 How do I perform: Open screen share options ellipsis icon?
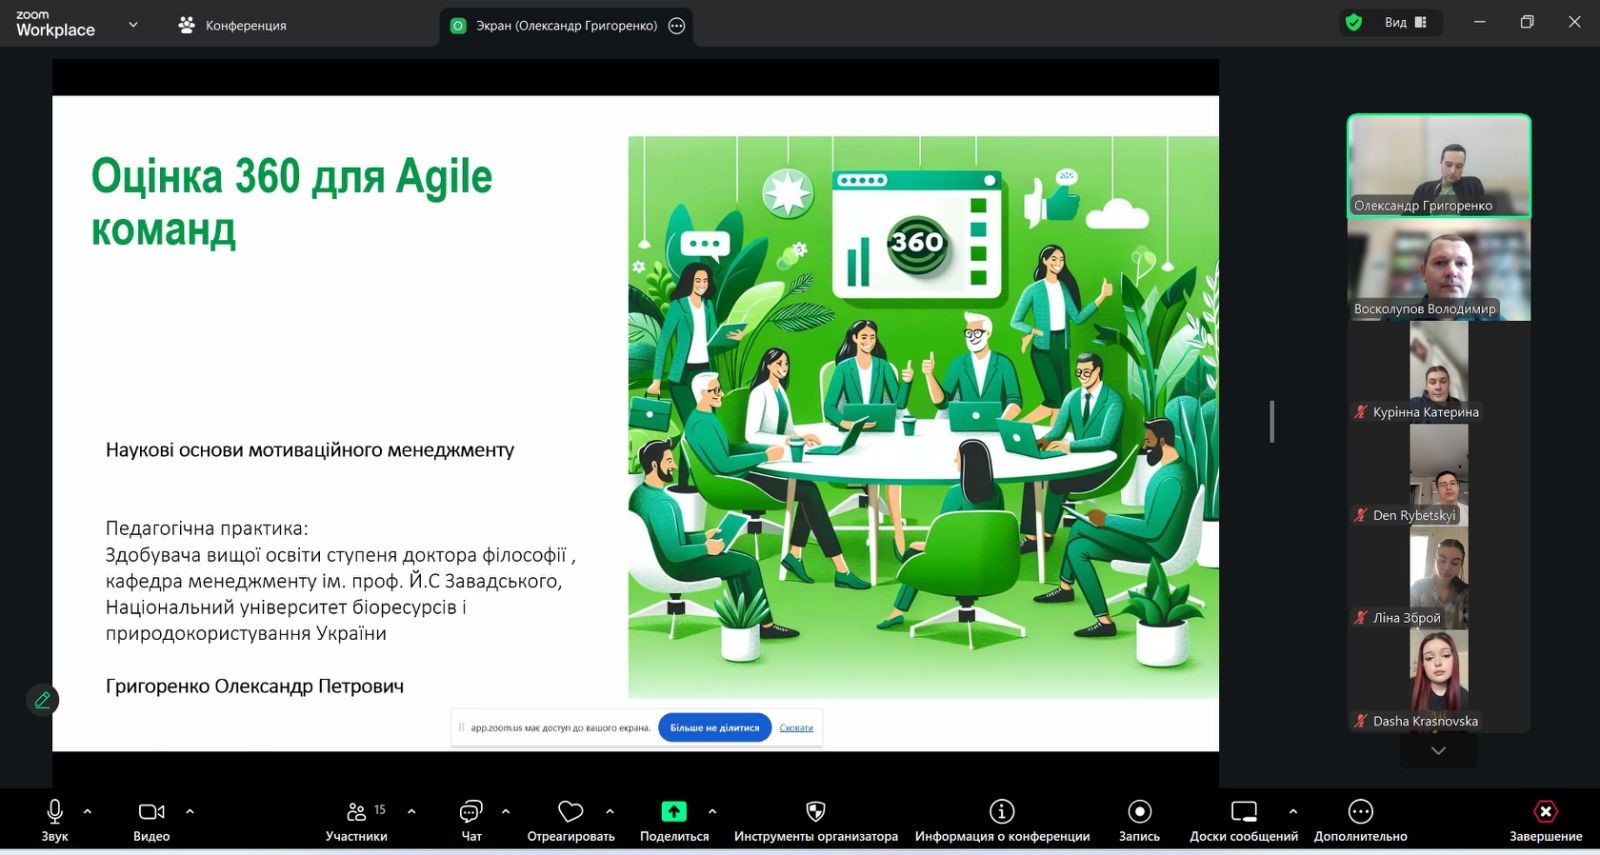click(677, 26)
